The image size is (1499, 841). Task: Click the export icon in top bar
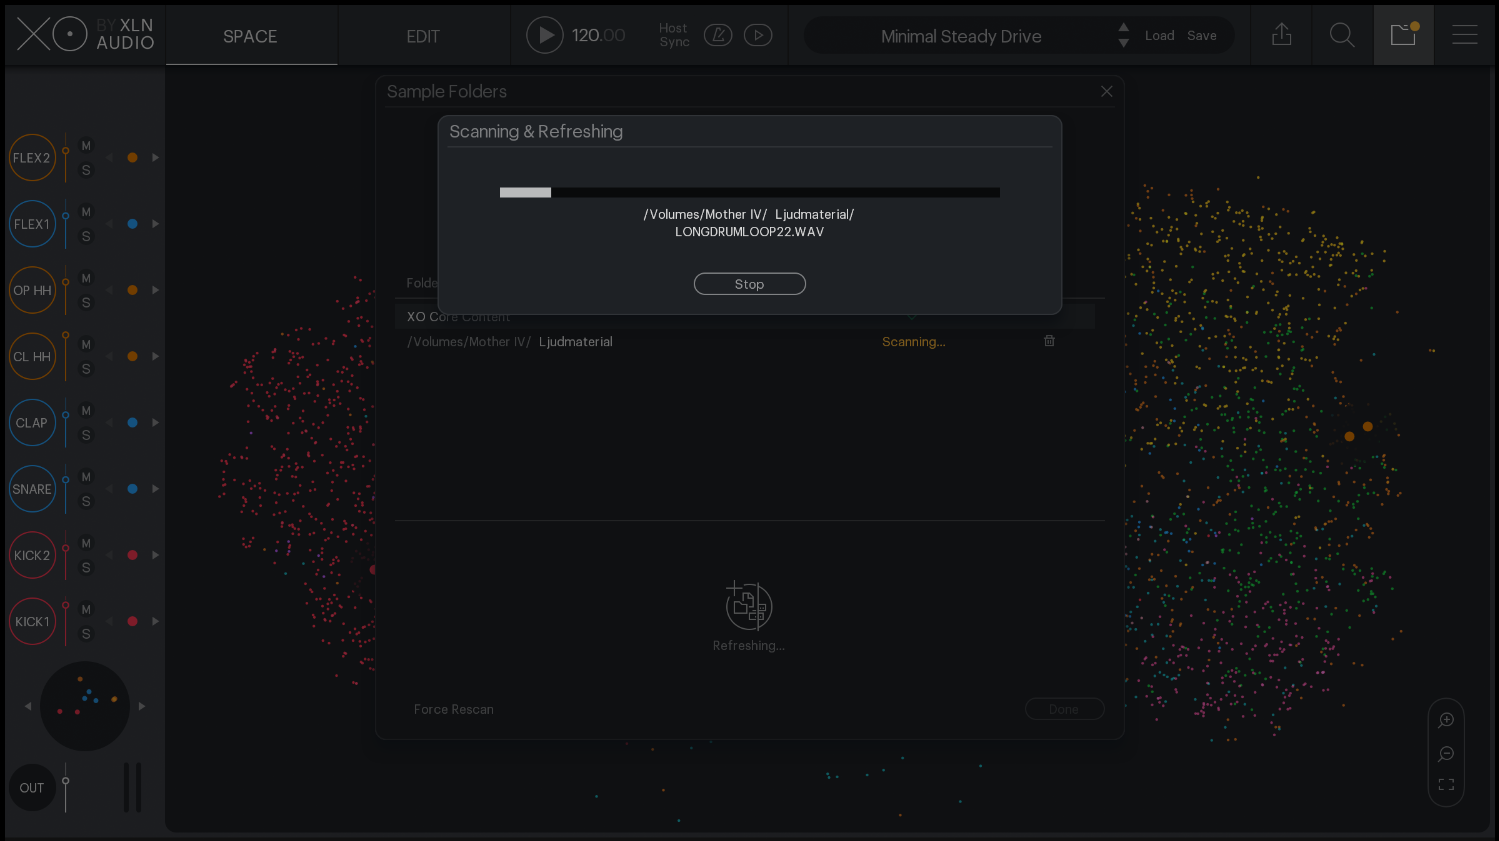[x=1281, y=35]
